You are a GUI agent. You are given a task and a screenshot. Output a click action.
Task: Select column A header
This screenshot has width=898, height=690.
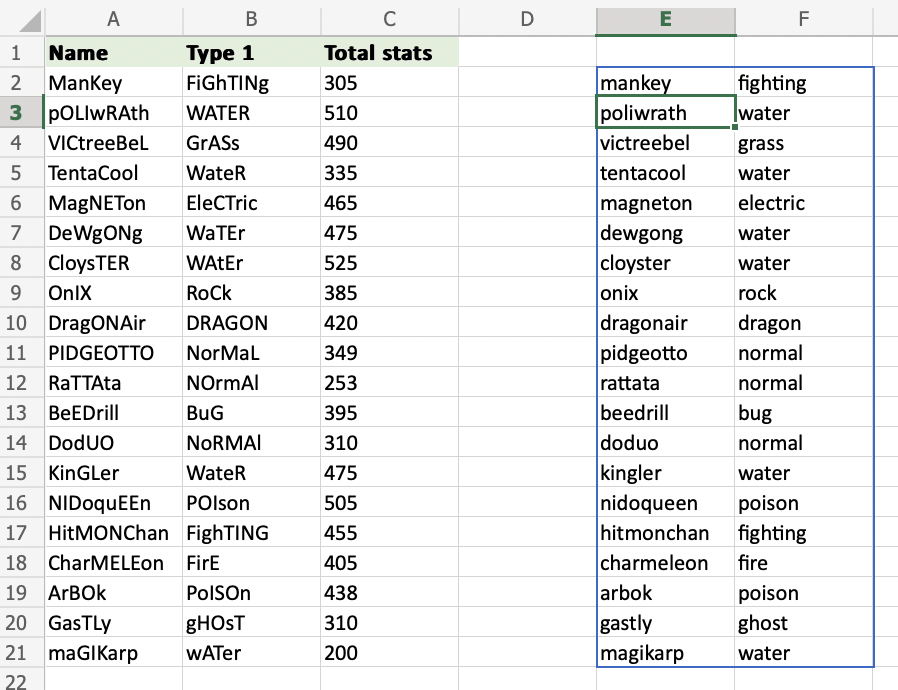click(x=113, y=19)
